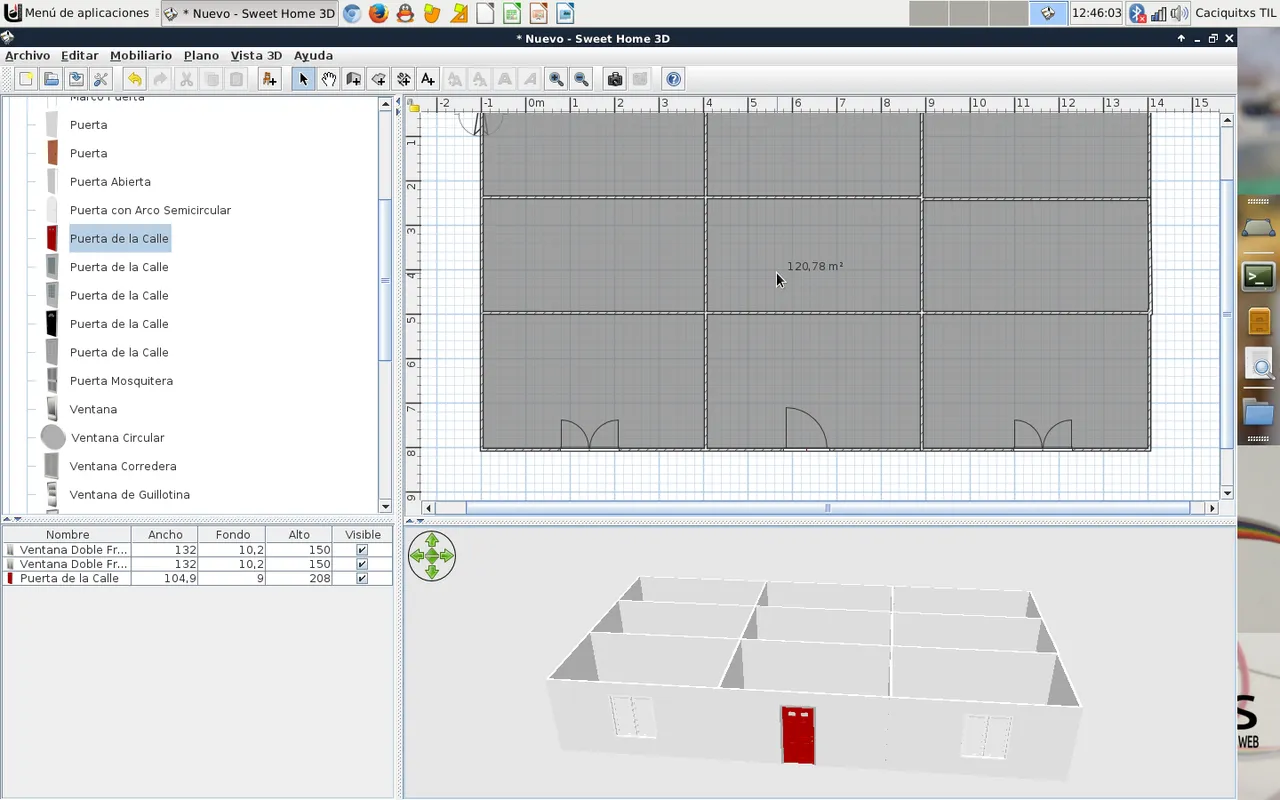Select the middle door symbol in plan
The image size is (1280, 800).
(x=806, y=428)
